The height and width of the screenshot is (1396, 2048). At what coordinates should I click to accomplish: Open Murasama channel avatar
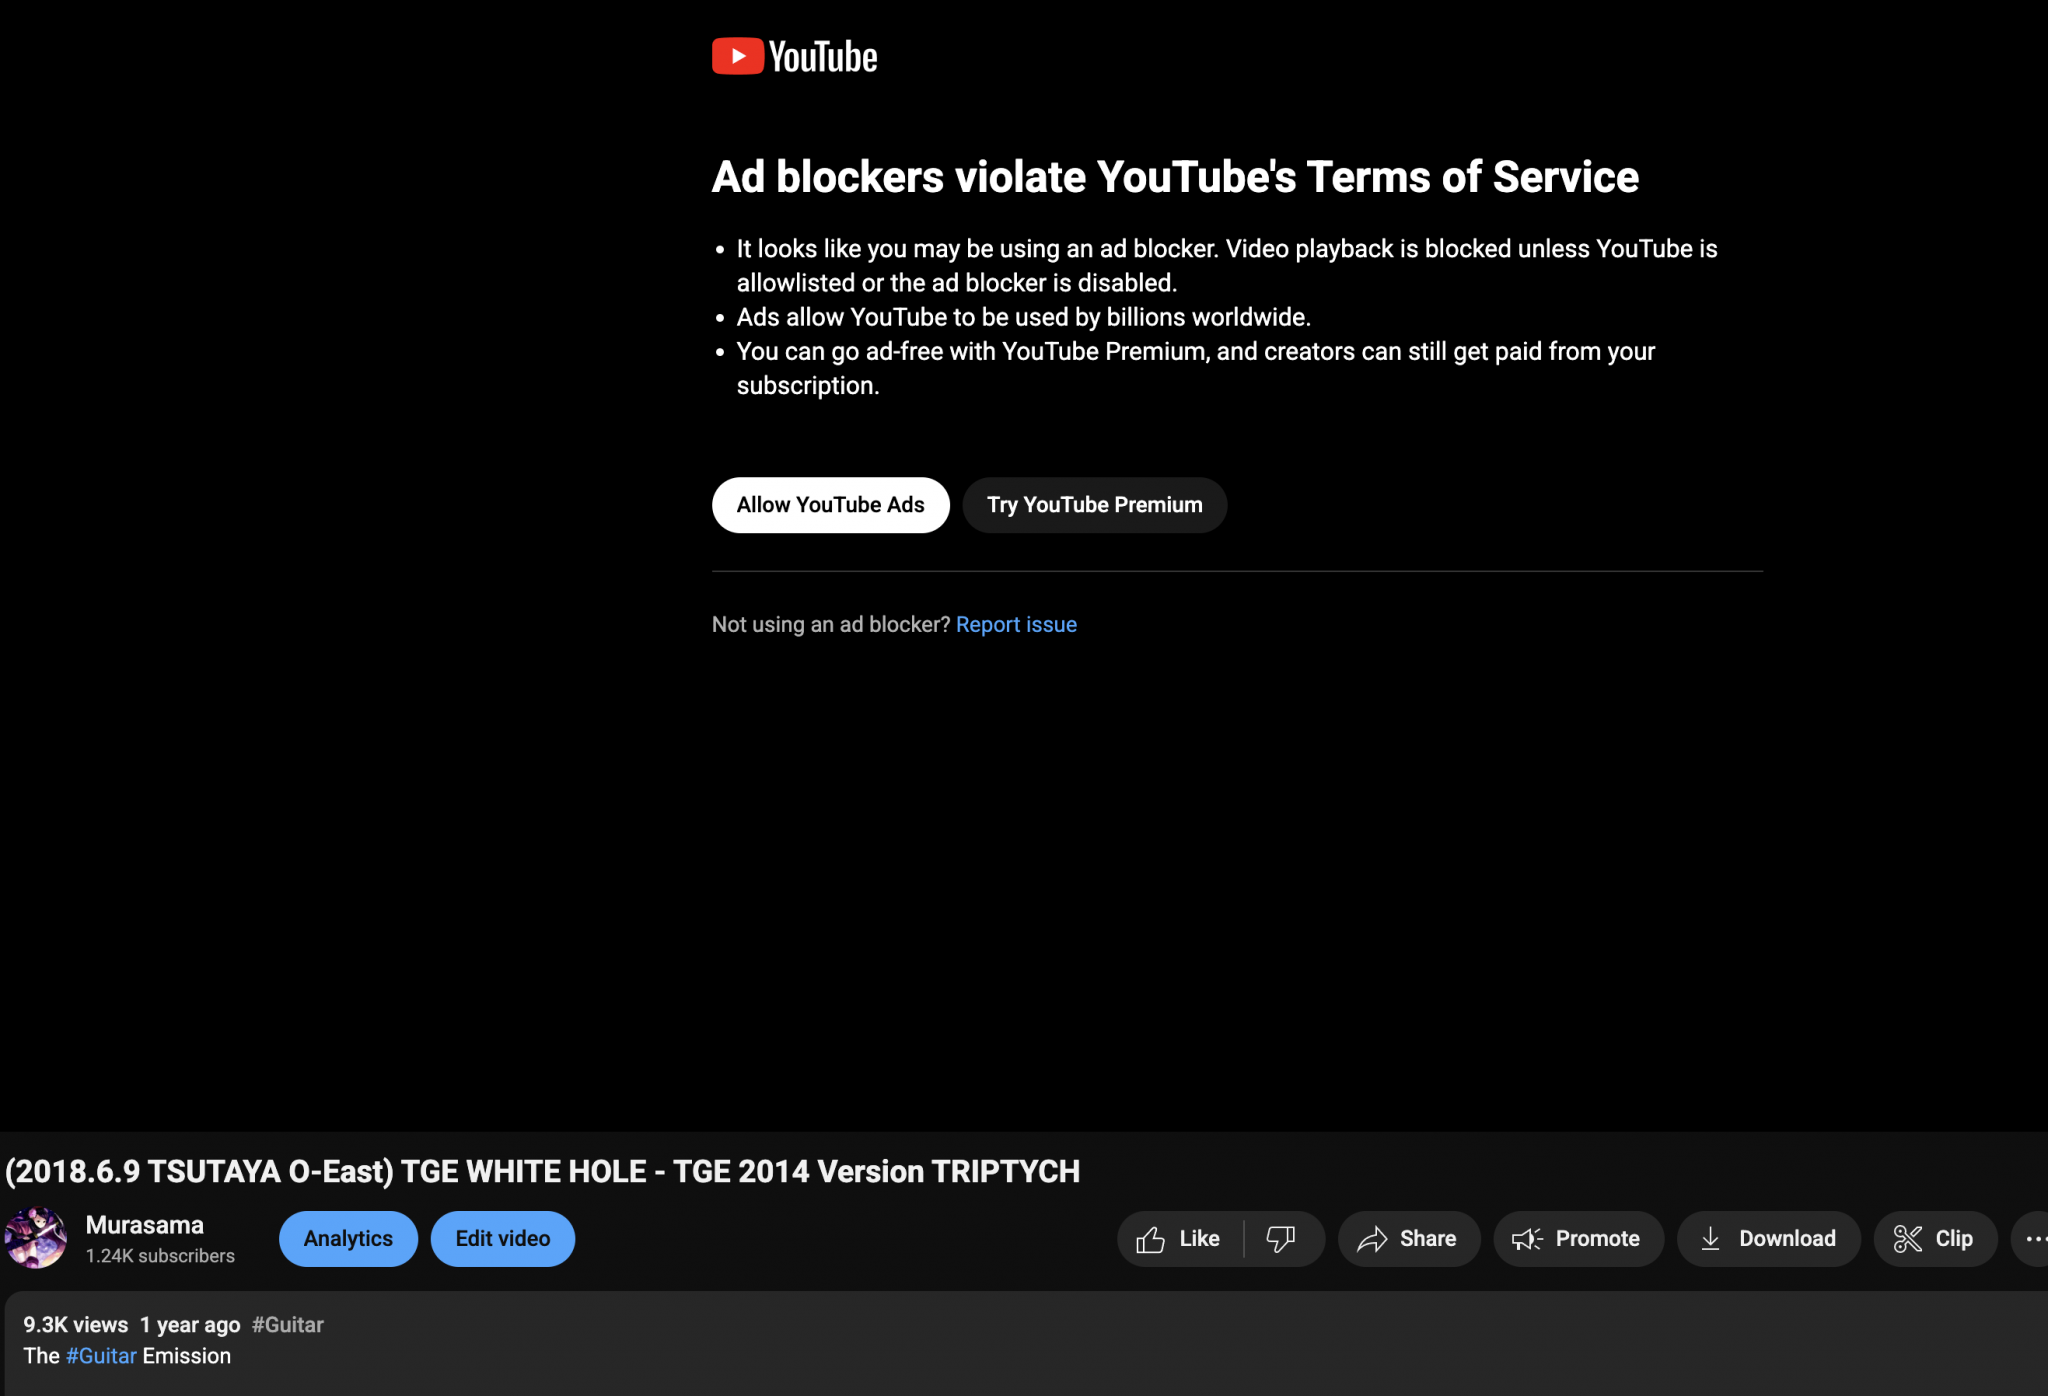point(36,1238)
